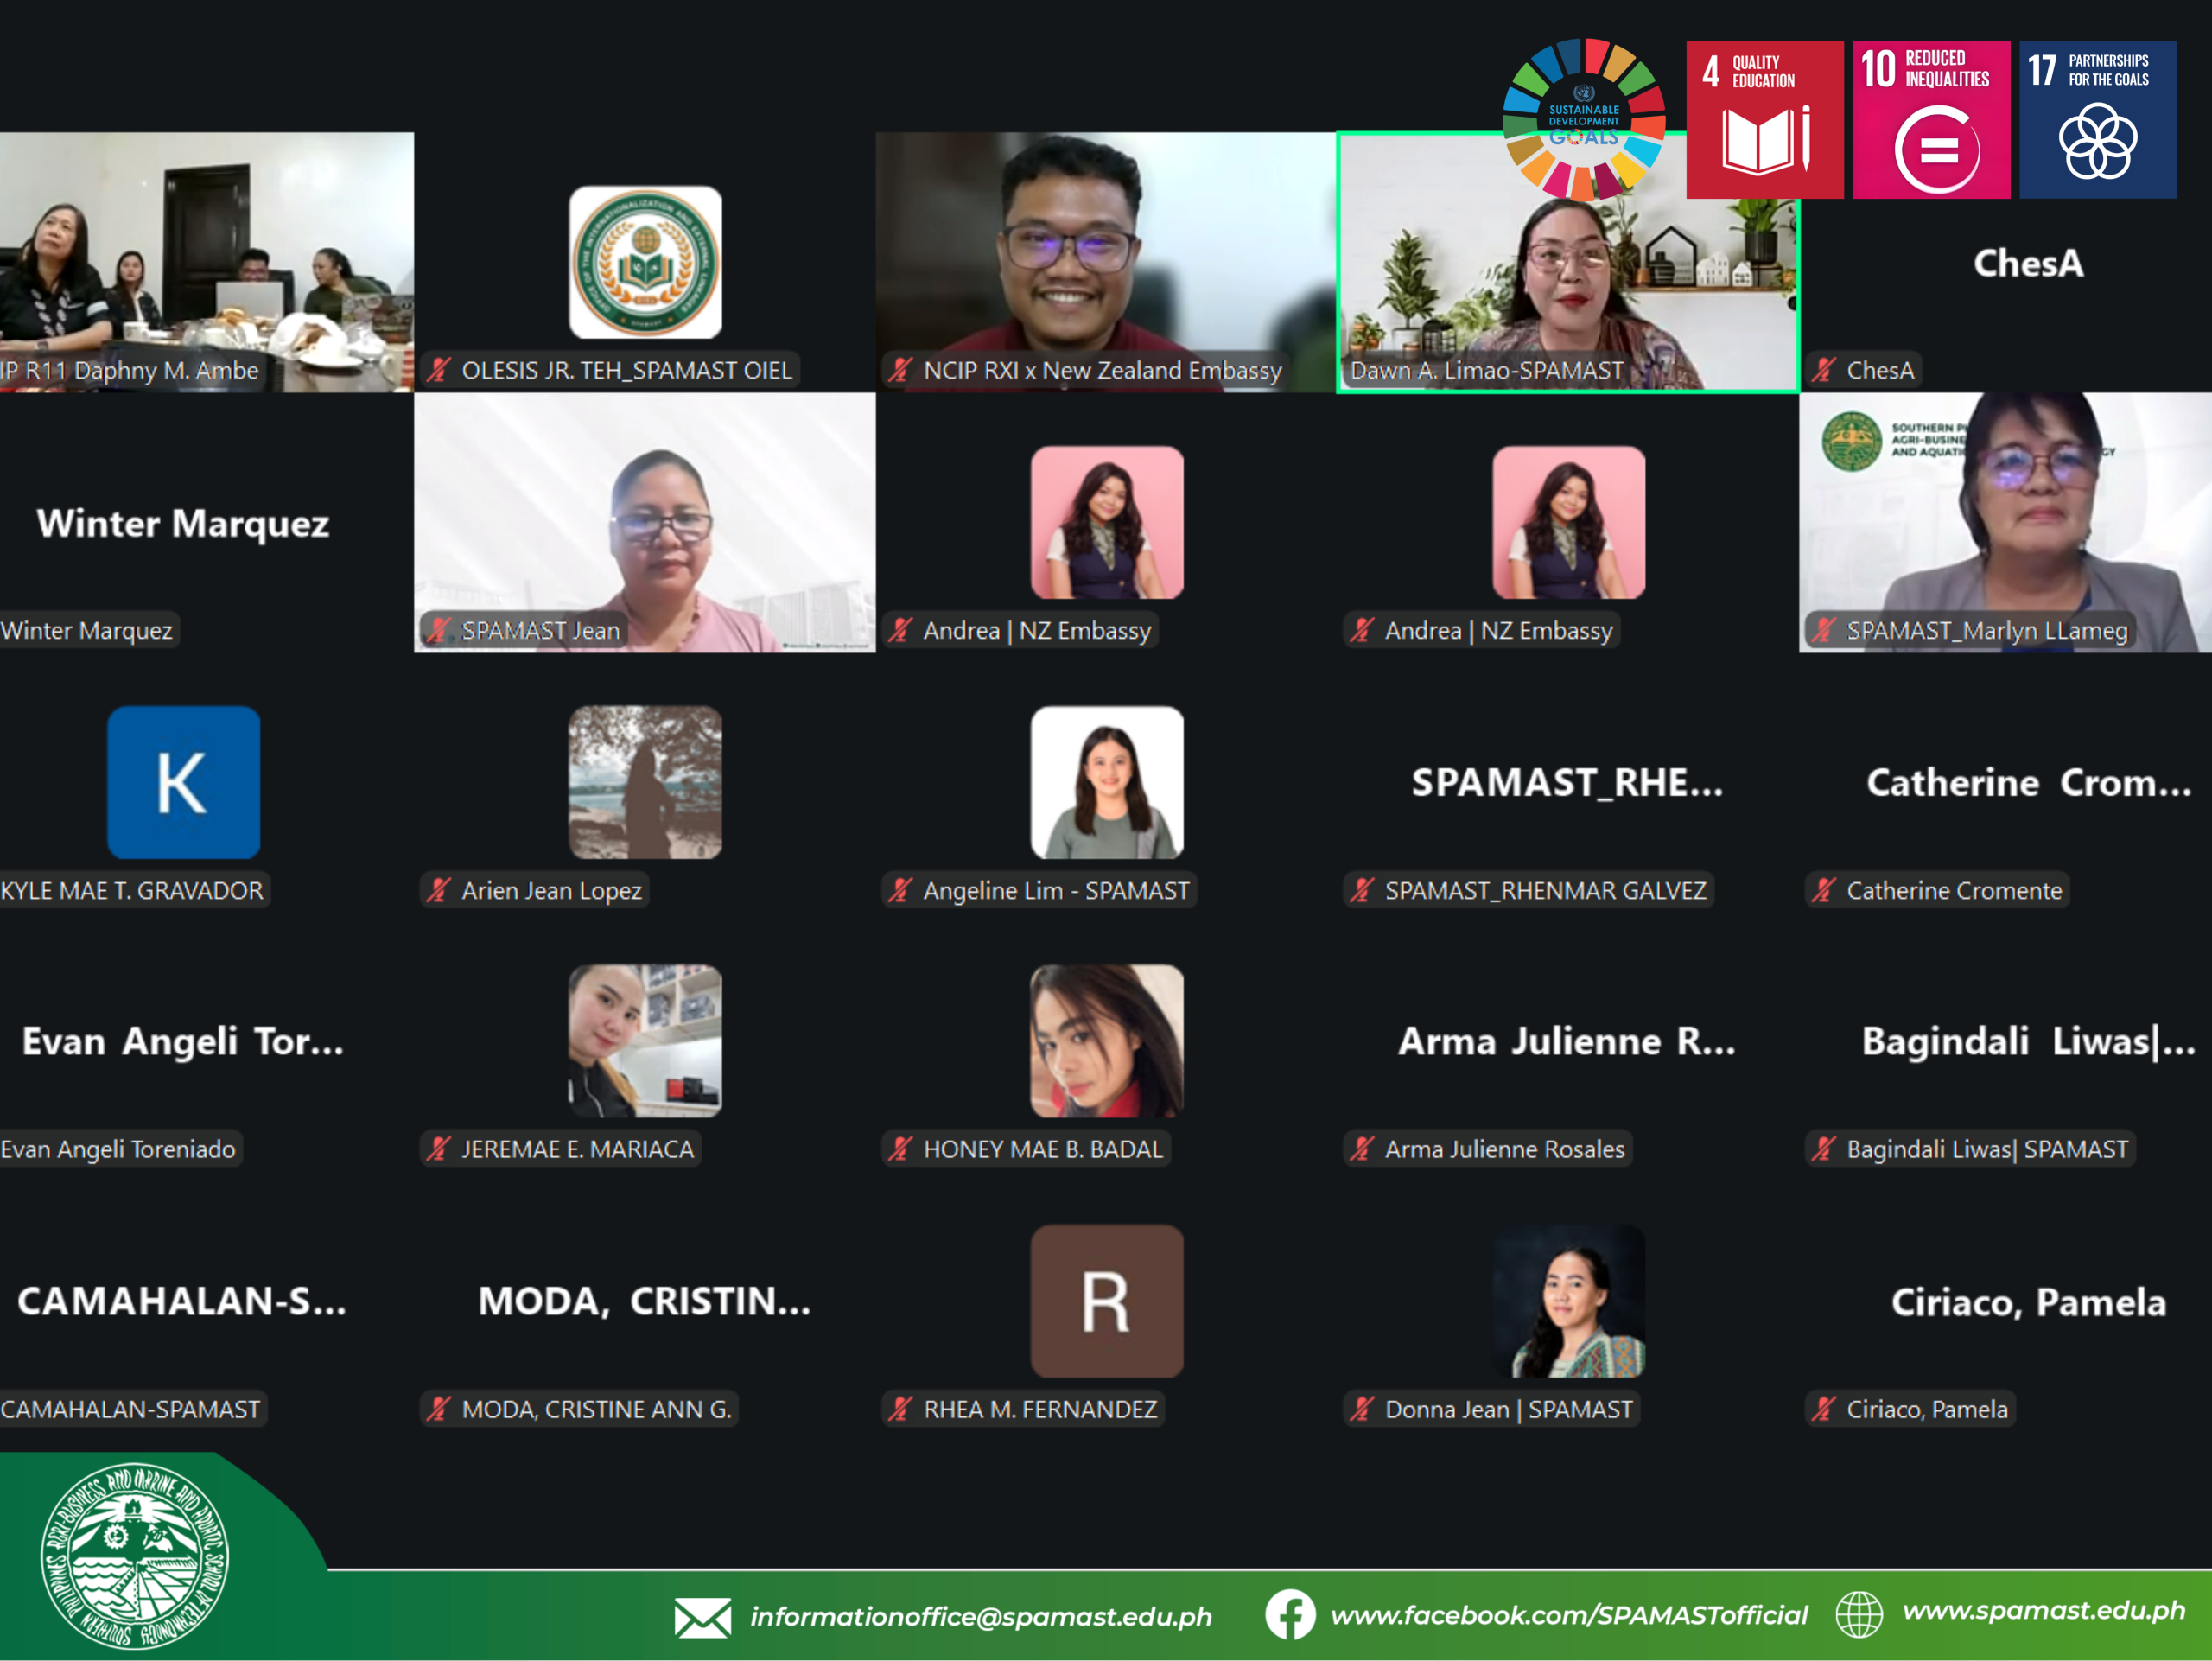The width and height of the screenshot is (2212, 1661).
Task: Select the SPAMAST_Marlyn LLameg video tile
Action: pos(2005,522)
